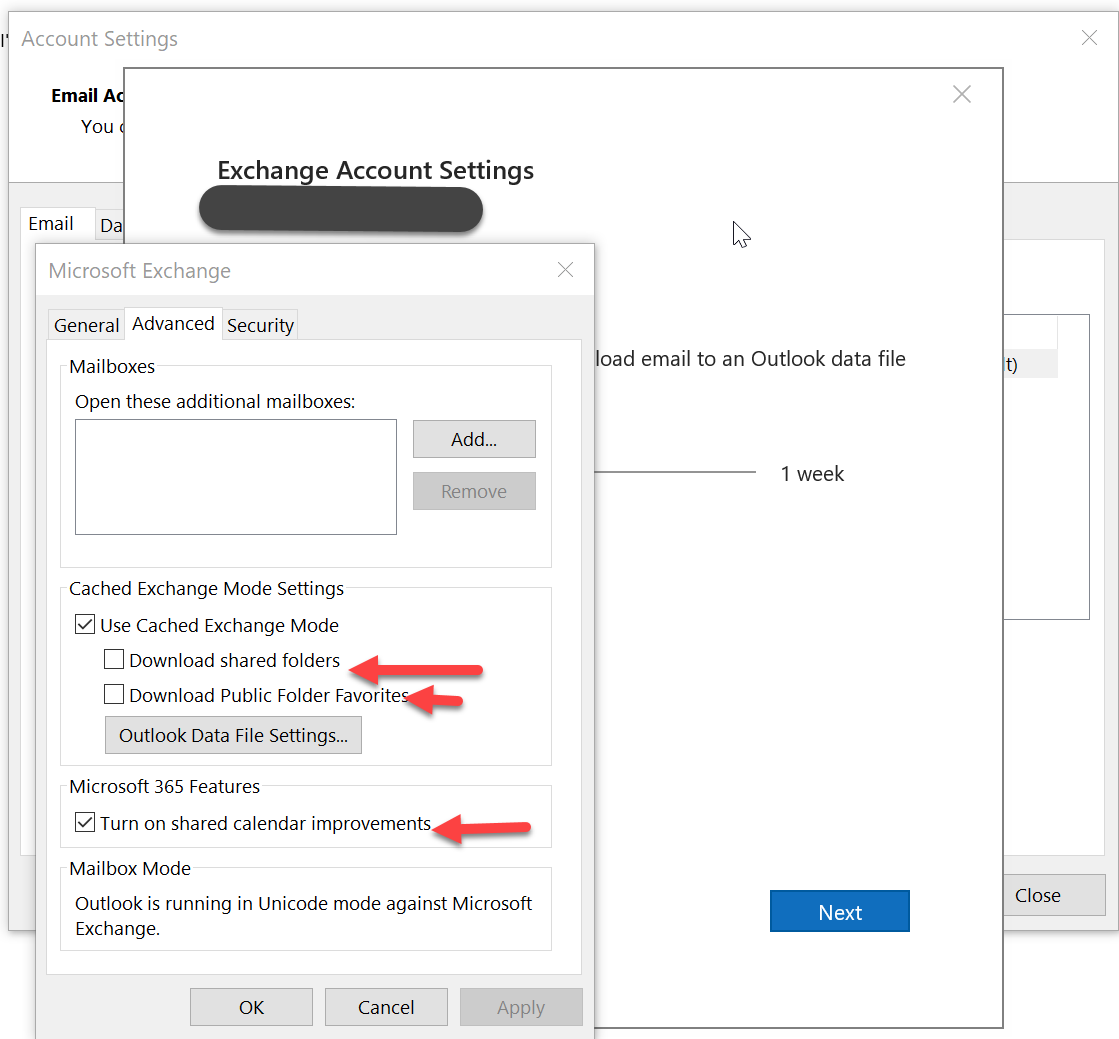Confirm with the OK button
The width and height of the screenshot is (1119, 1039).
click(x=251, y=1007)
